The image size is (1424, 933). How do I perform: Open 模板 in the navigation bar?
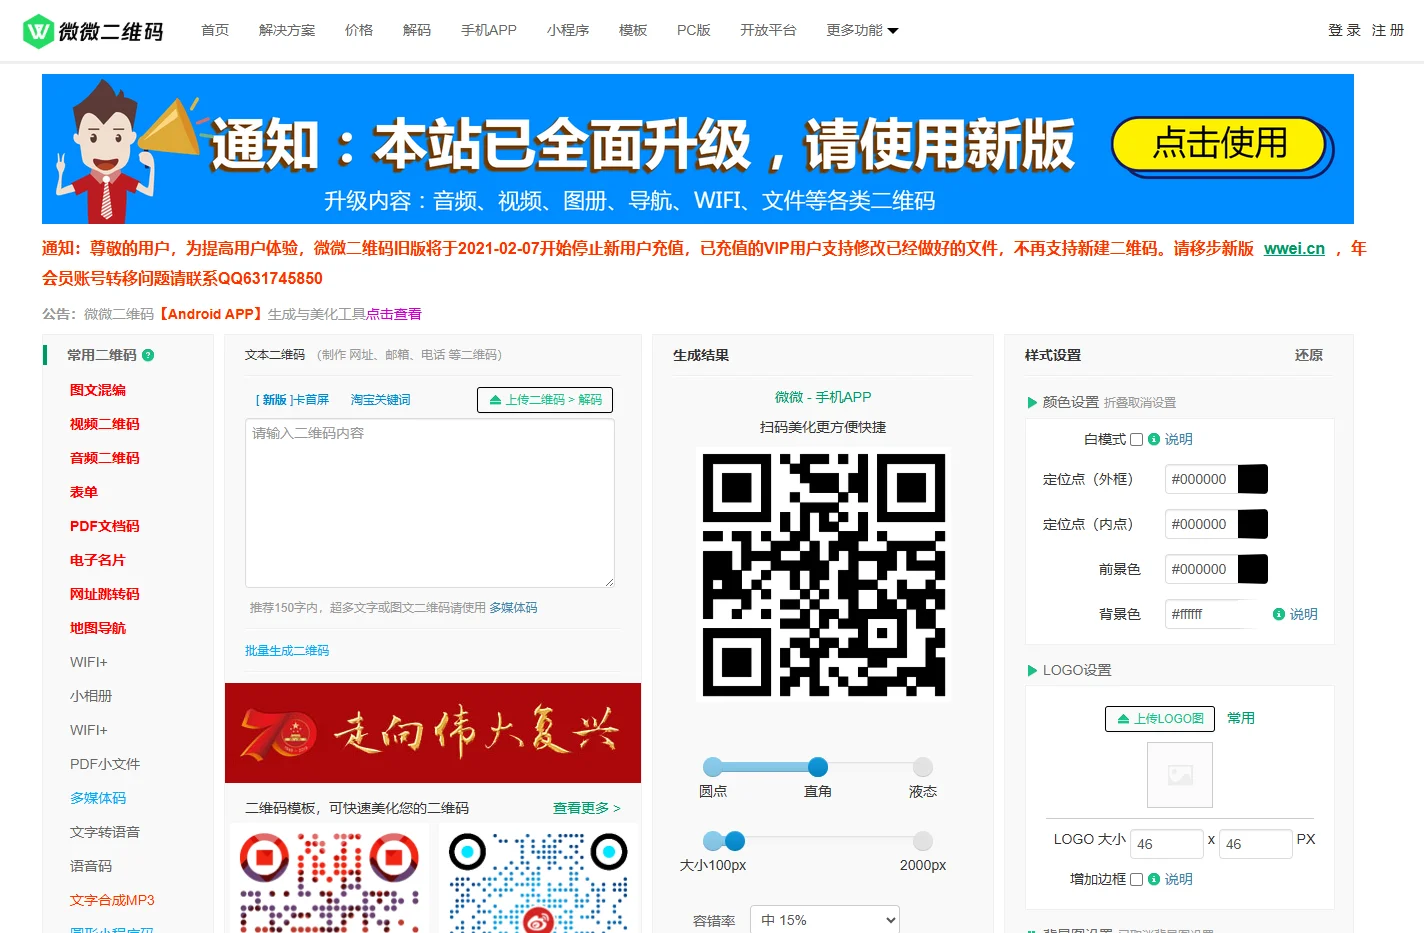click(633, 30)
